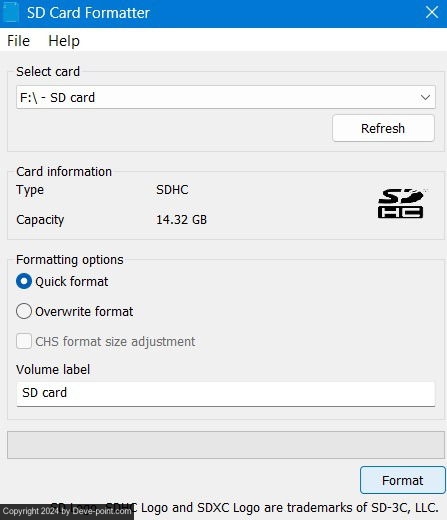Open the Help menu
The width and height of the screenshot is (447, 520).
pyautogui.click(x=64, y=41)
